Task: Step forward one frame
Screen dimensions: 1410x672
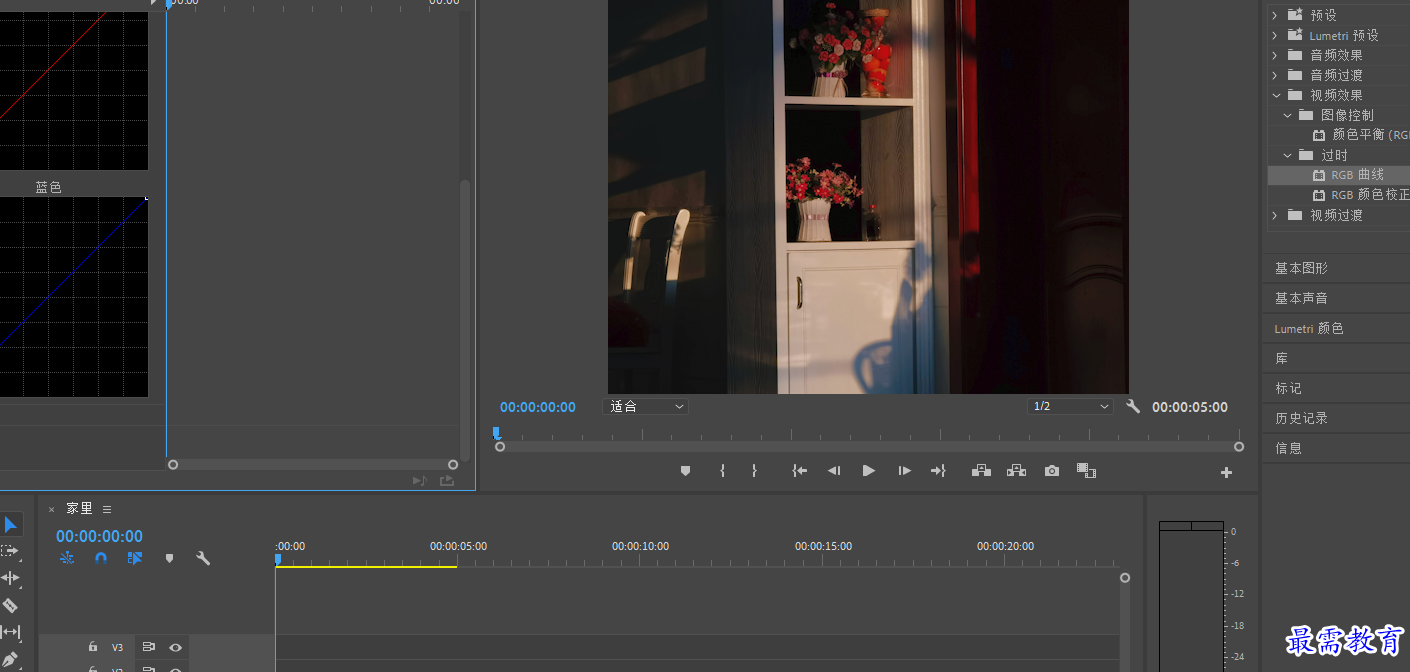Action: click(904, 470)
